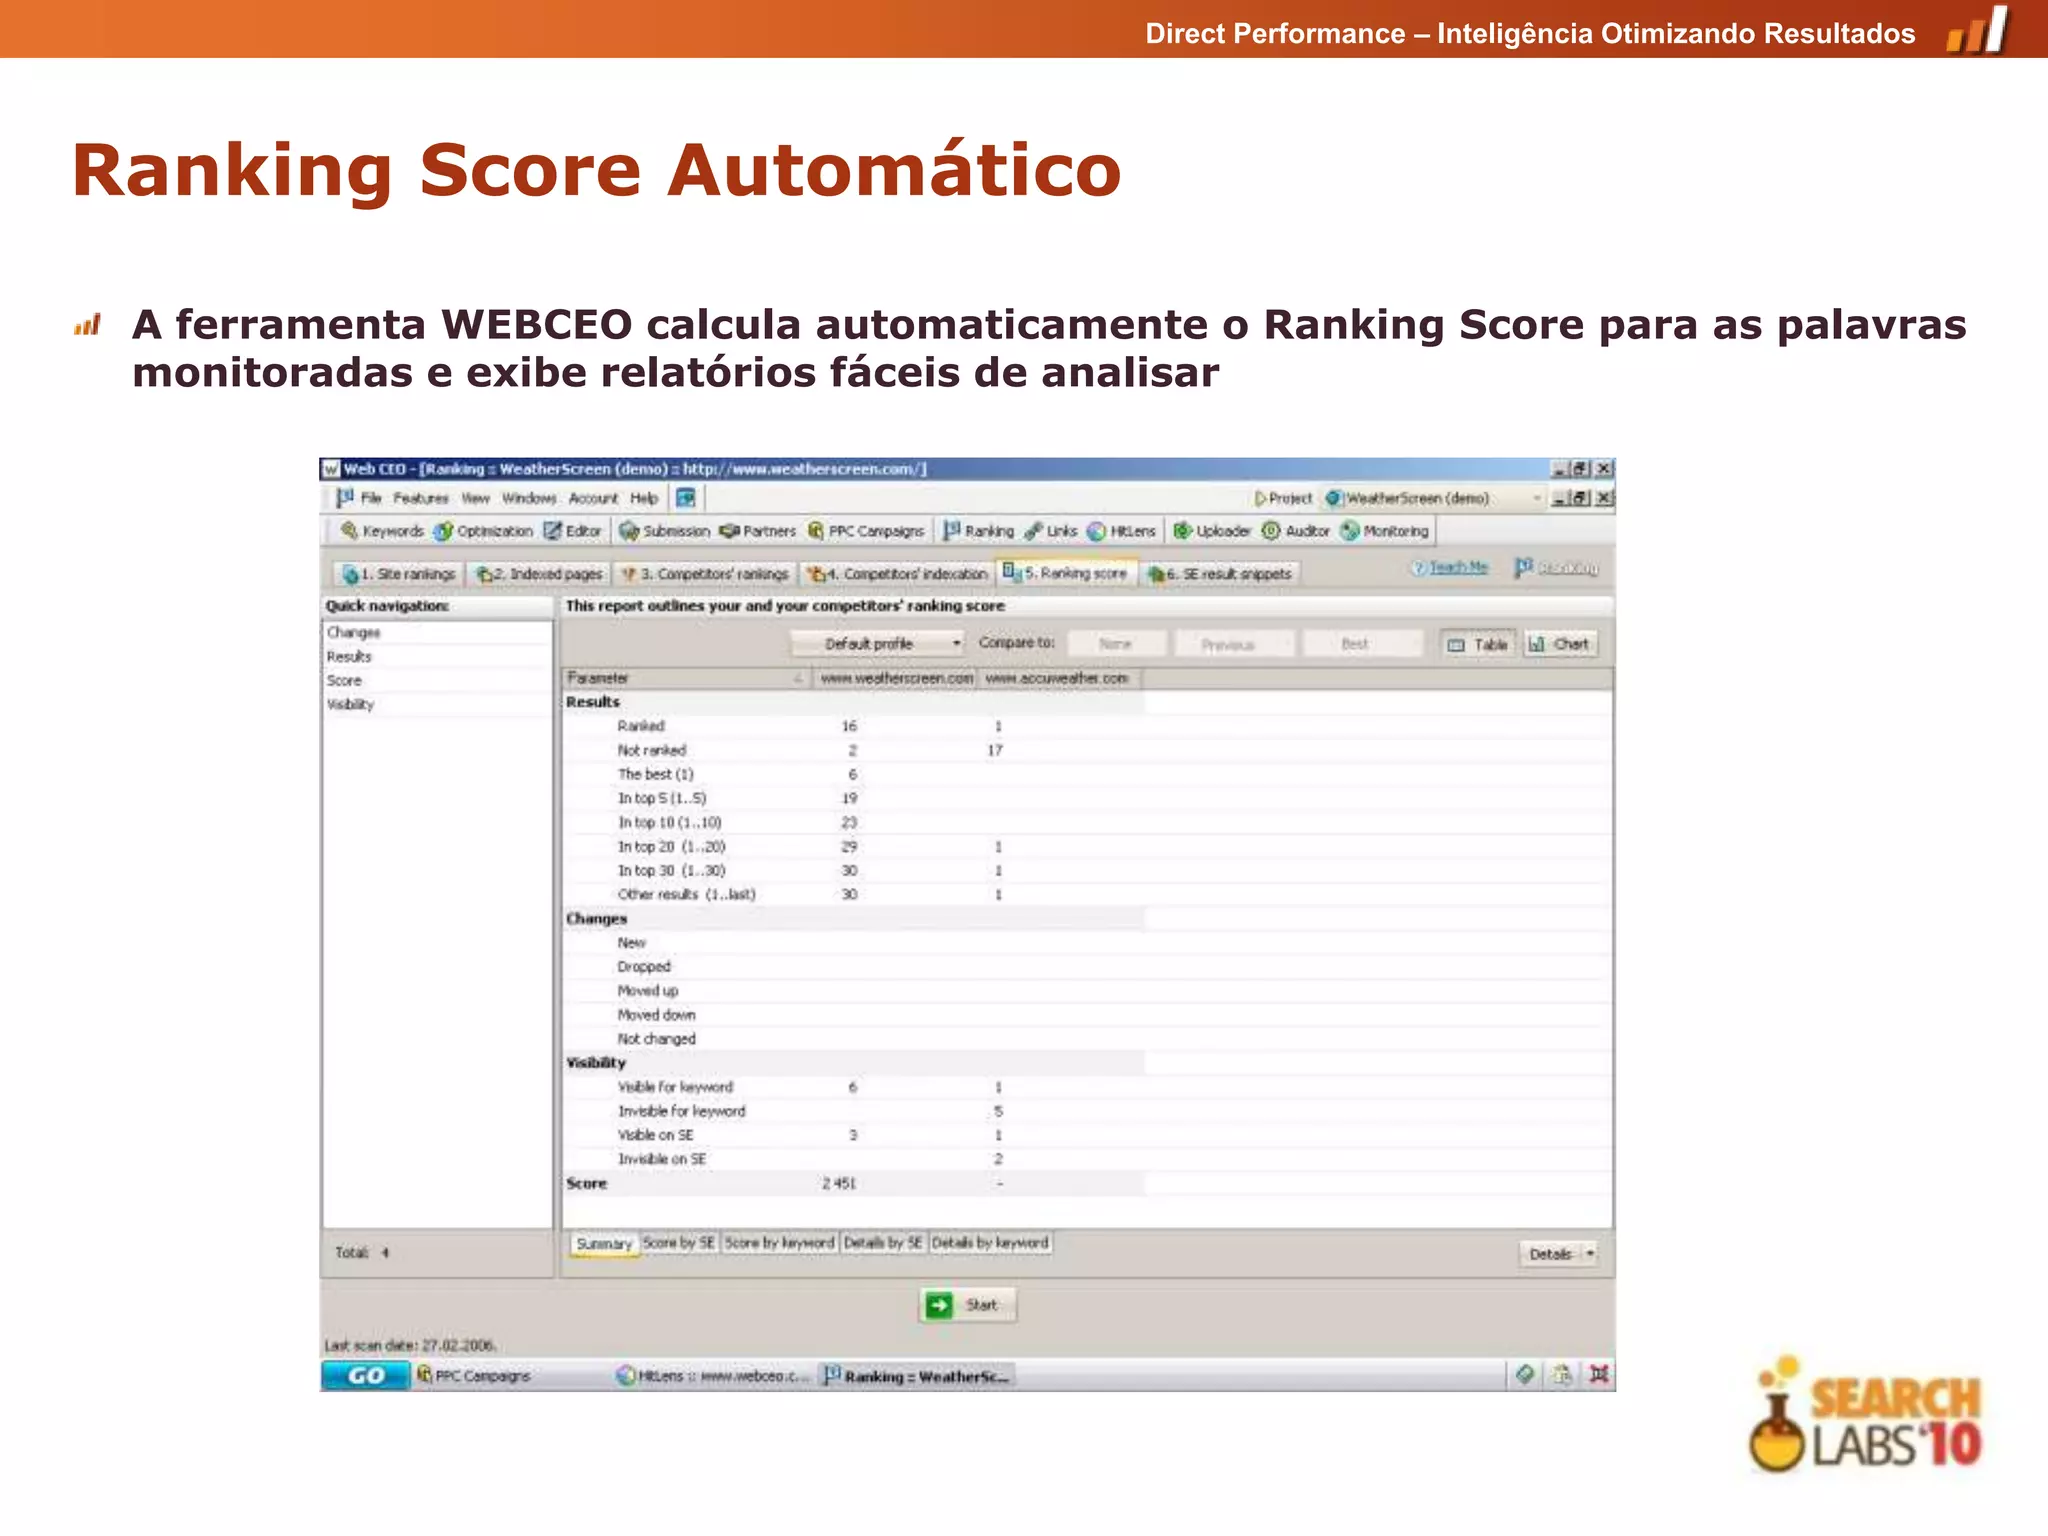The width and height of the screenshot is (2048, 1536).
Task: Click the rightmost status bar icon
Action: [x=1599, y=1374]
